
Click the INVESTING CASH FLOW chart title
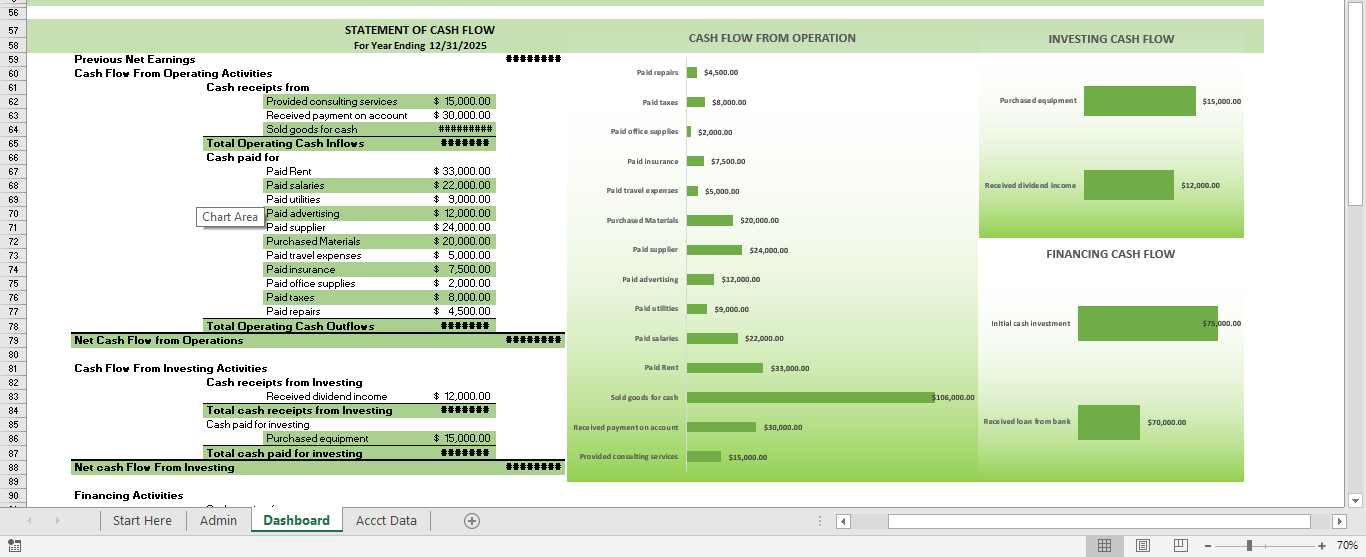pos(1111,39)
